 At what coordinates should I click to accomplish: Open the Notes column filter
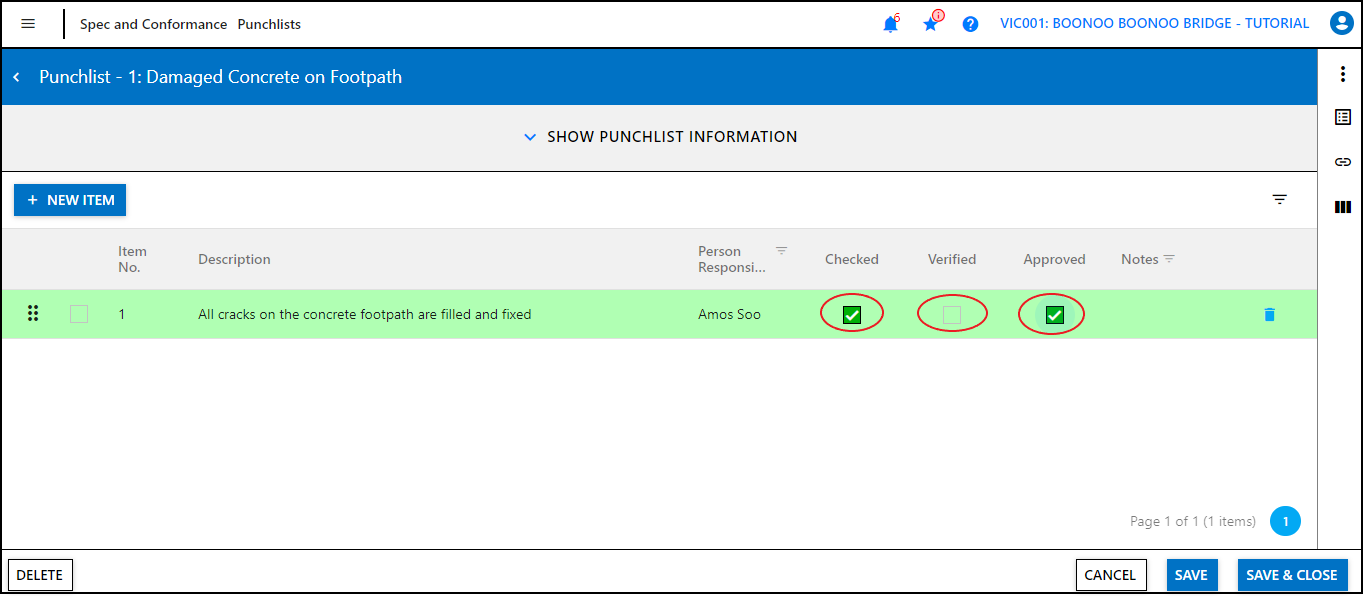click(x=1169, y=259)
